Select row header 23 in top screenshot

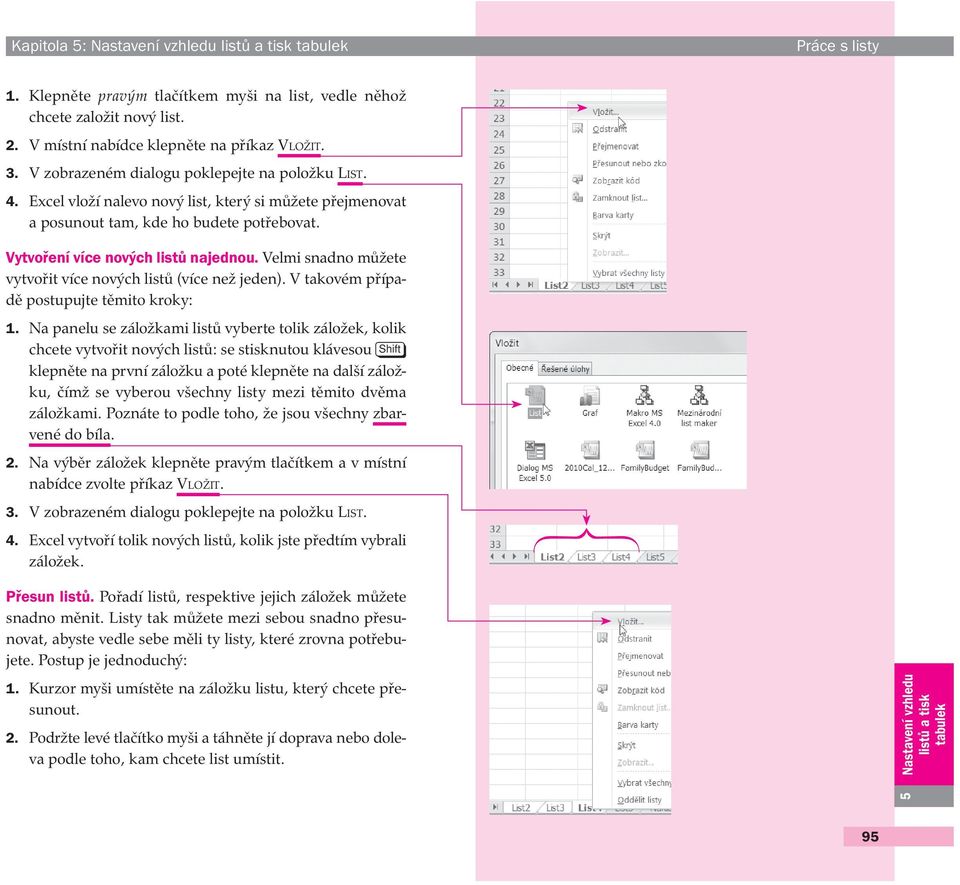tap(500, 119)
